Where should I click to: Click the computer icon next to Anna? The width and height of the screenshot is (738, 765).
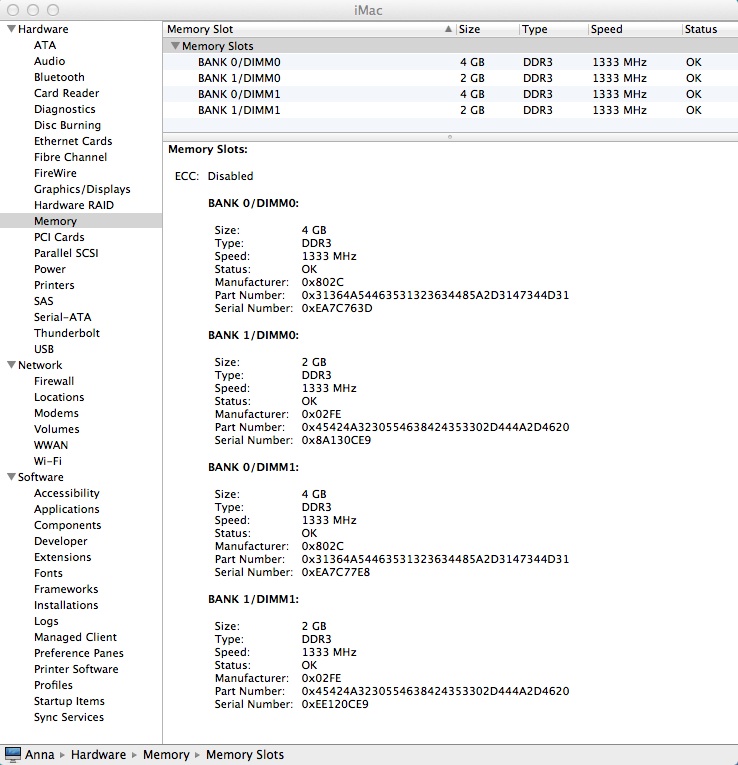tap(13, 754)
